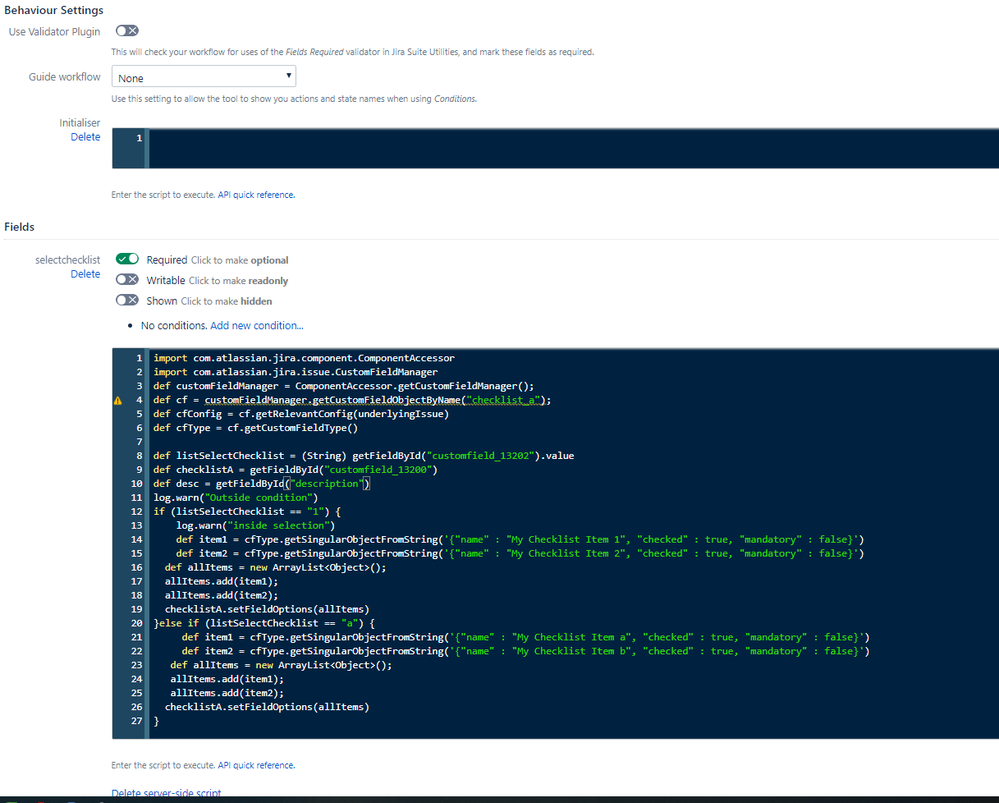
Task: Click line number 12 in editor gutter
Action: coord(136,511)
